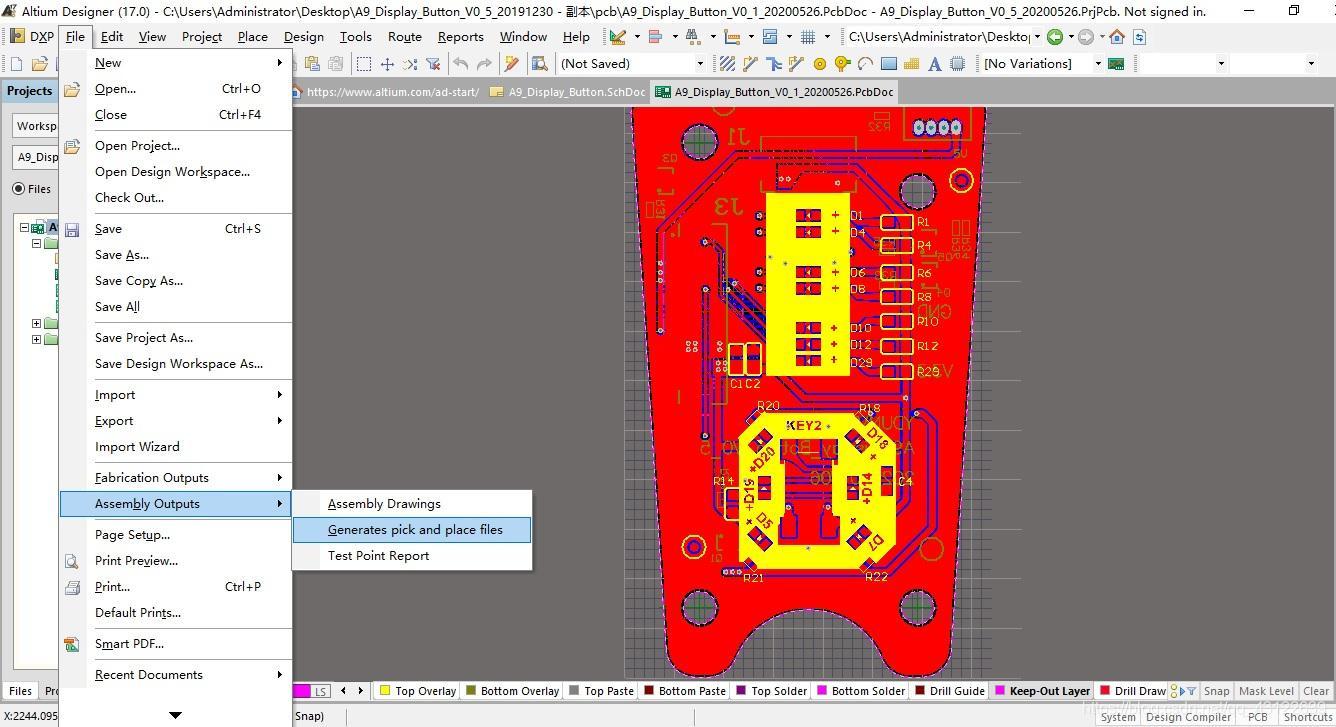Expand the Fabrication Outputs submenu
The image size is (1336, 727).
point(176,478)
